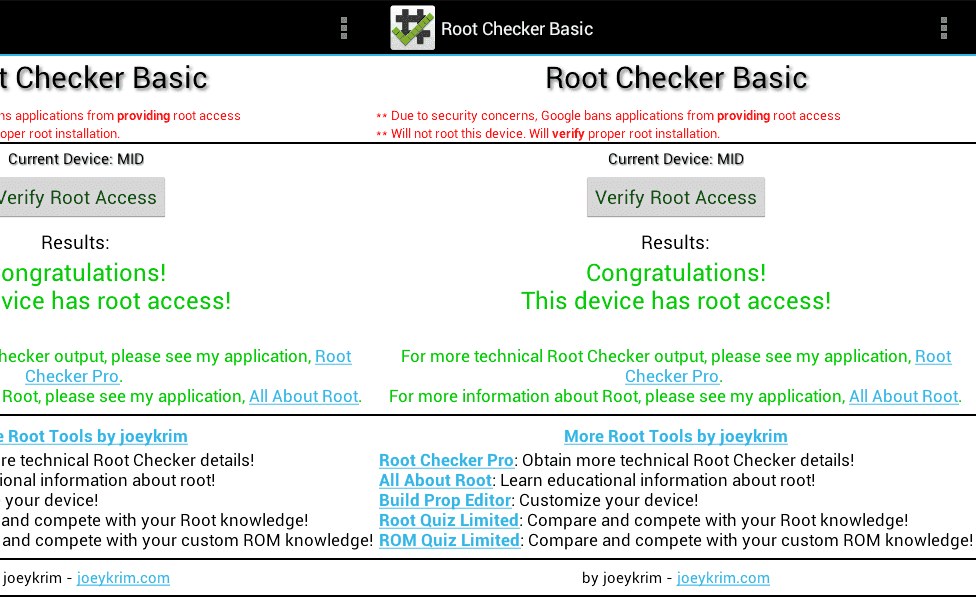Click 'Obtain more technical Root Checker details!' in the right pane
Image resolution: width=976 pixels, height=600 pixels.
688,461
